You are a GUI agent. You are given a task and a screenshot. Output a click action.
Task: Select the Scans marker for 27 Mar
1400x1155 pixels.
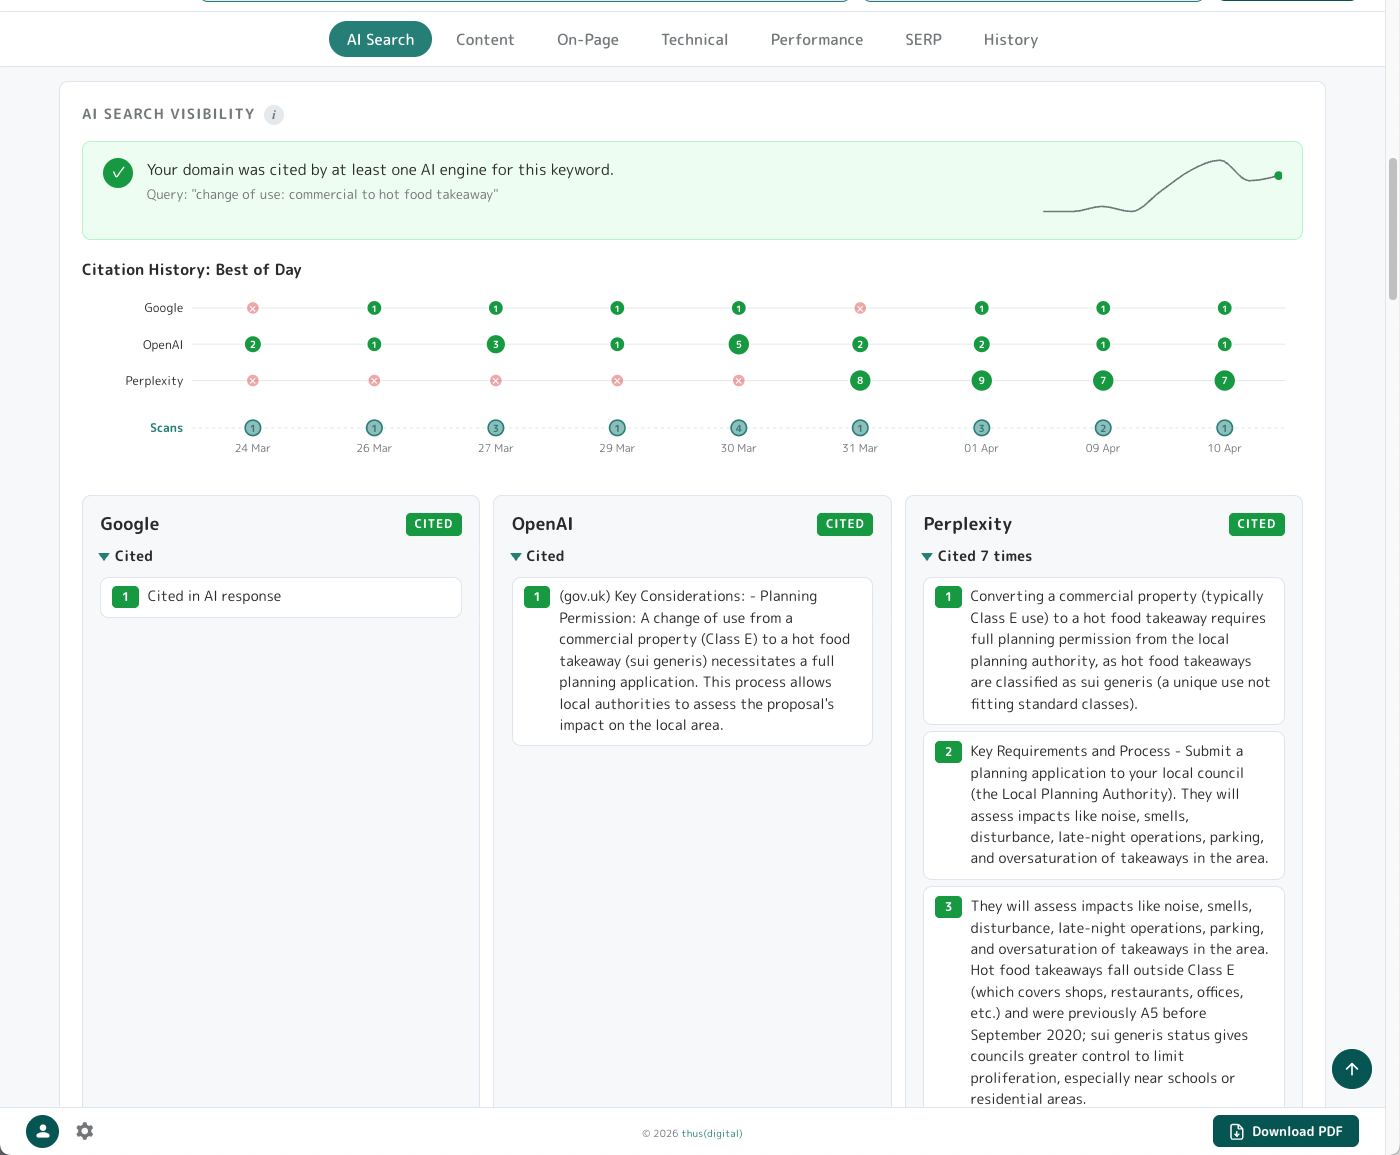[x=496, y=428]
